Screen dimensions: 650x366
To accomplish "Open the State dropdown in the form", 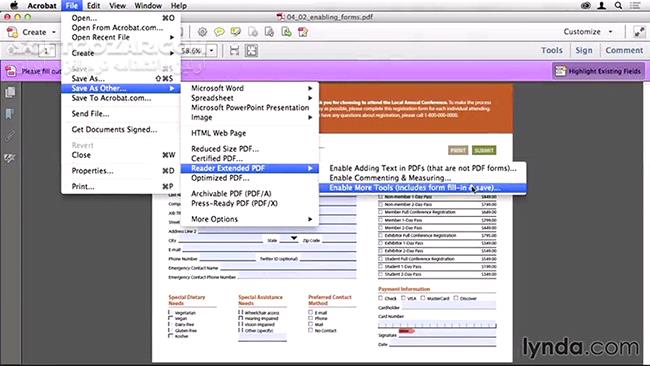I will [293, 238].
